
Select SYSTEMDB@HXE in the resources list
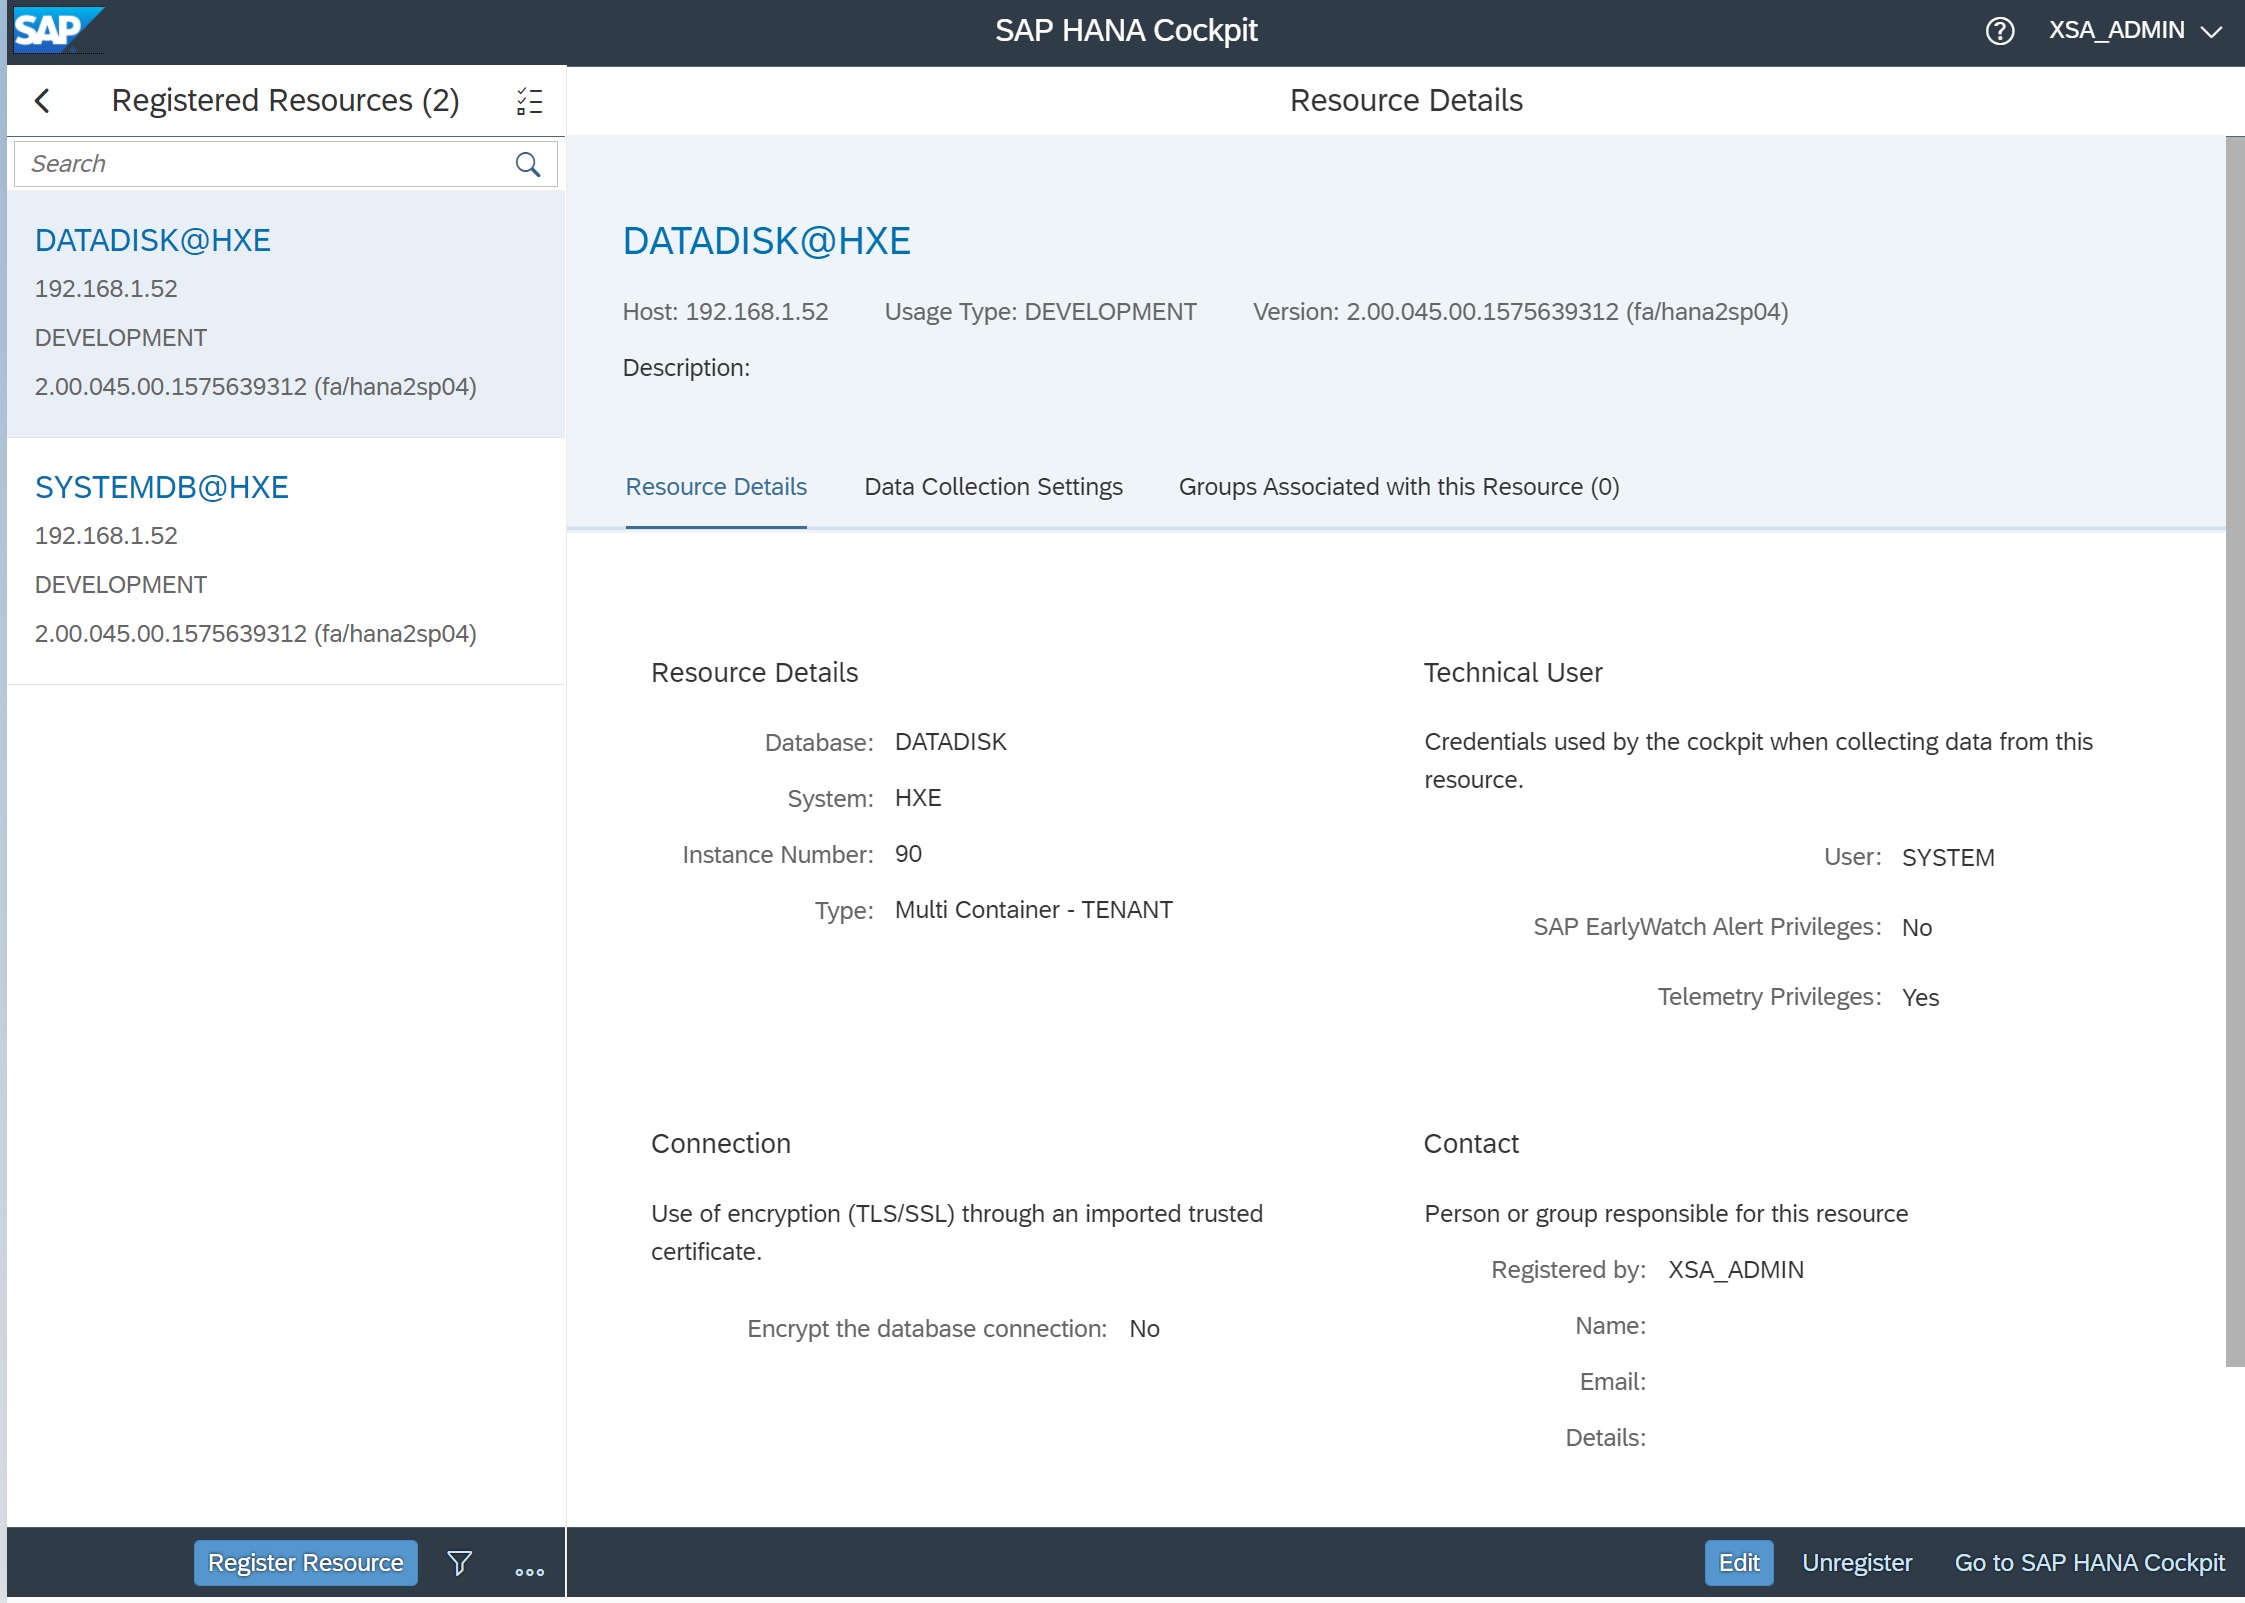click(x=286, y=561)
